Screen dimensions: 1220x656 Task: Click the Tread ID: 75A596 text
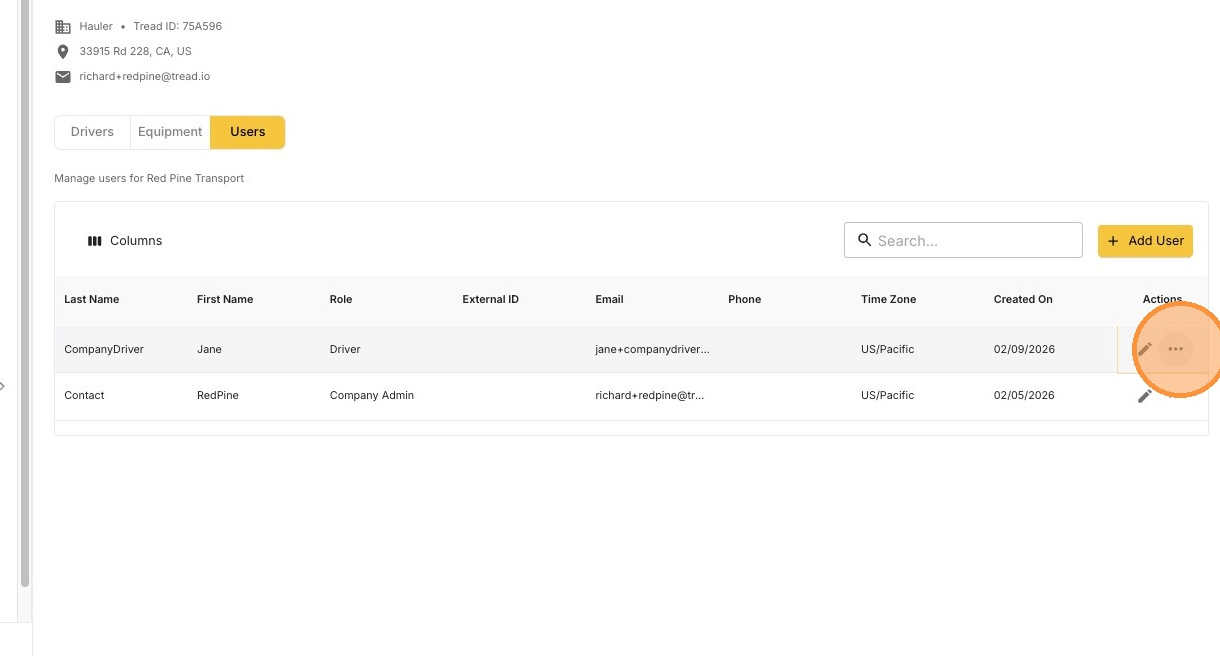pyautogui.click(x=178, y=26)
